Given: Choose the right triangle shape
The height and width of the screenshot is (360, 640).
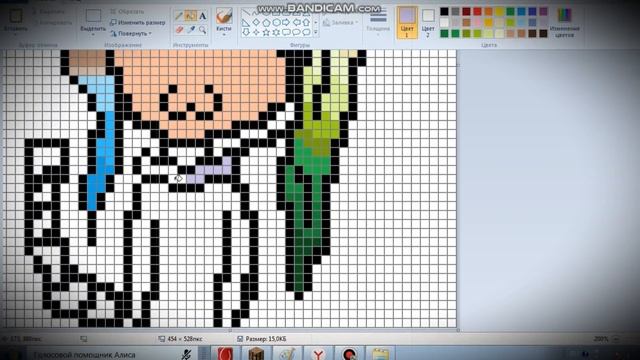Looking at the screenshot, I should coord(246,23).
